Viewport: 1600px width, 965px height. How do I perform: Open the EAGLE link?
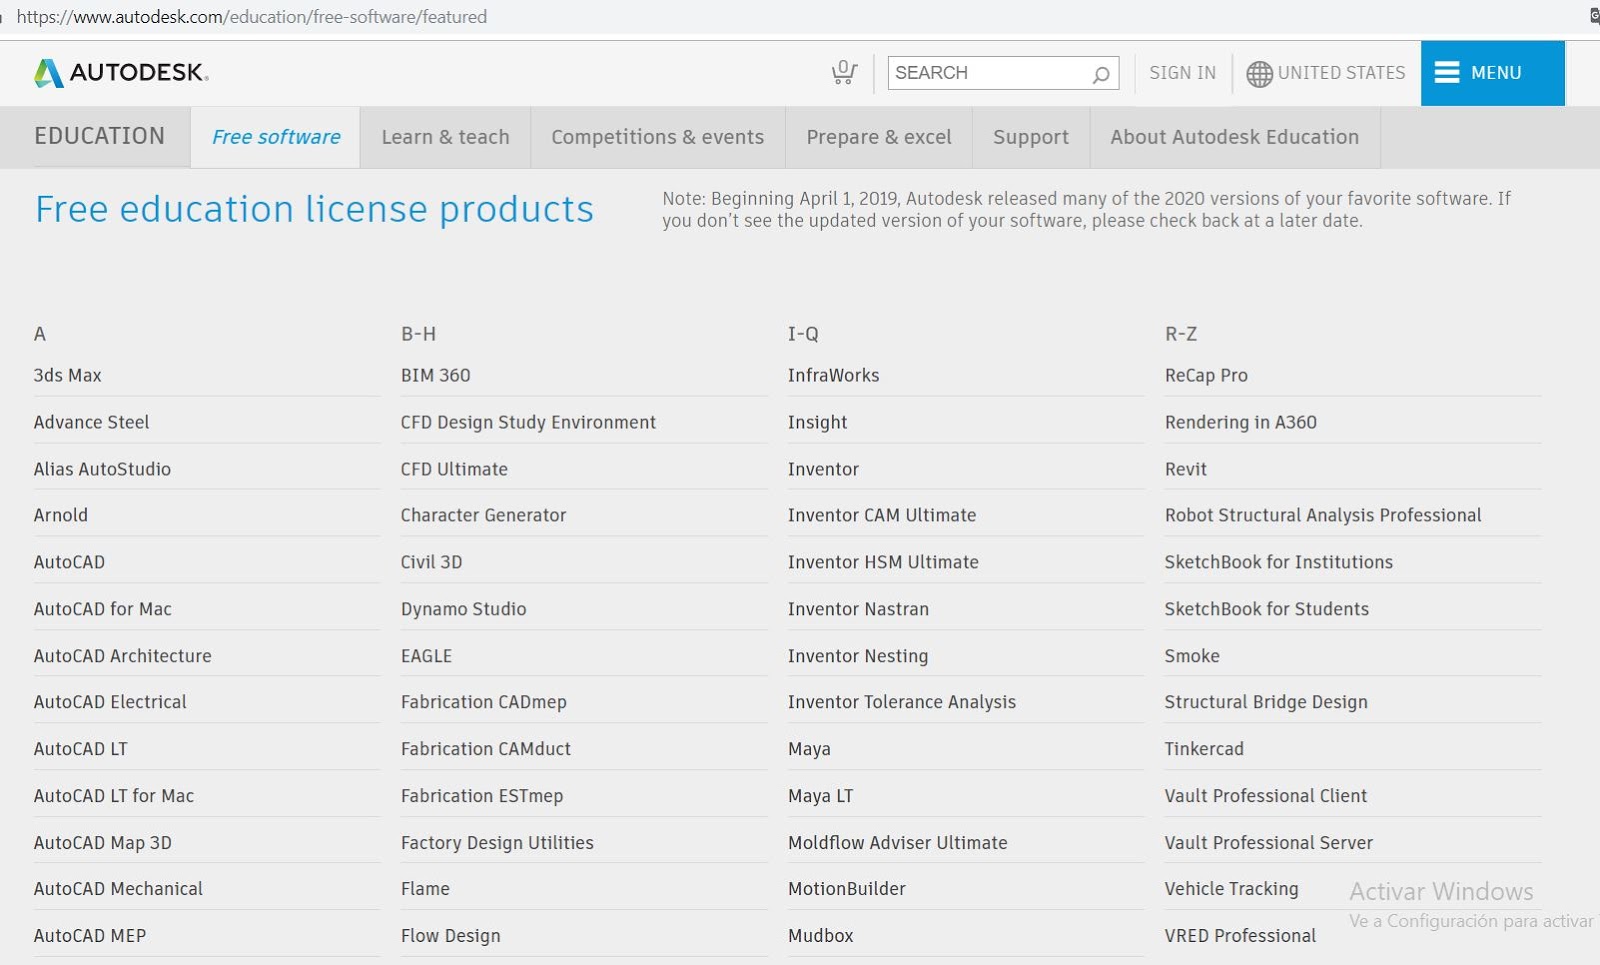[427, 656]
